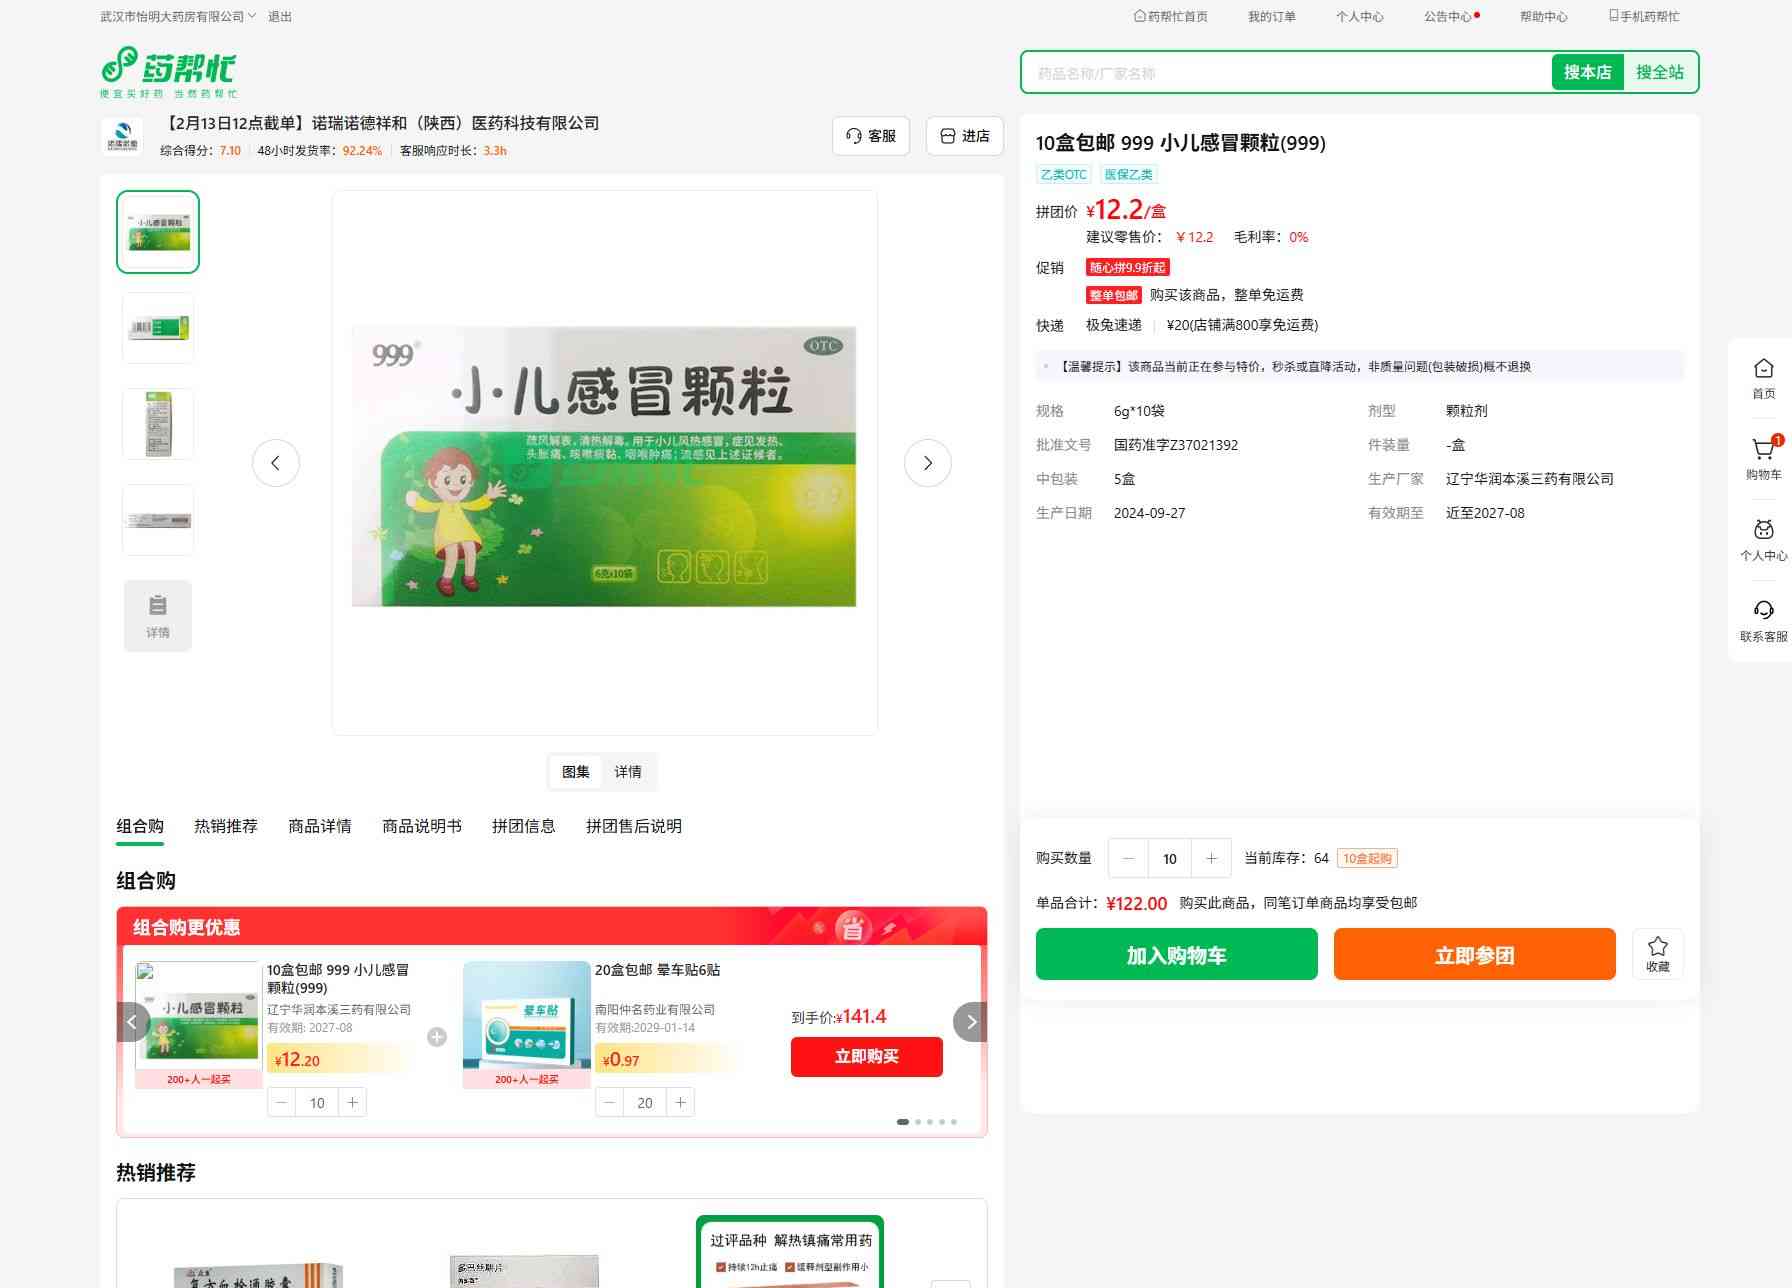Open the 拼团信息 tab
Viewport: 1792px width, 1288px height.
click(x=523, y=826)
